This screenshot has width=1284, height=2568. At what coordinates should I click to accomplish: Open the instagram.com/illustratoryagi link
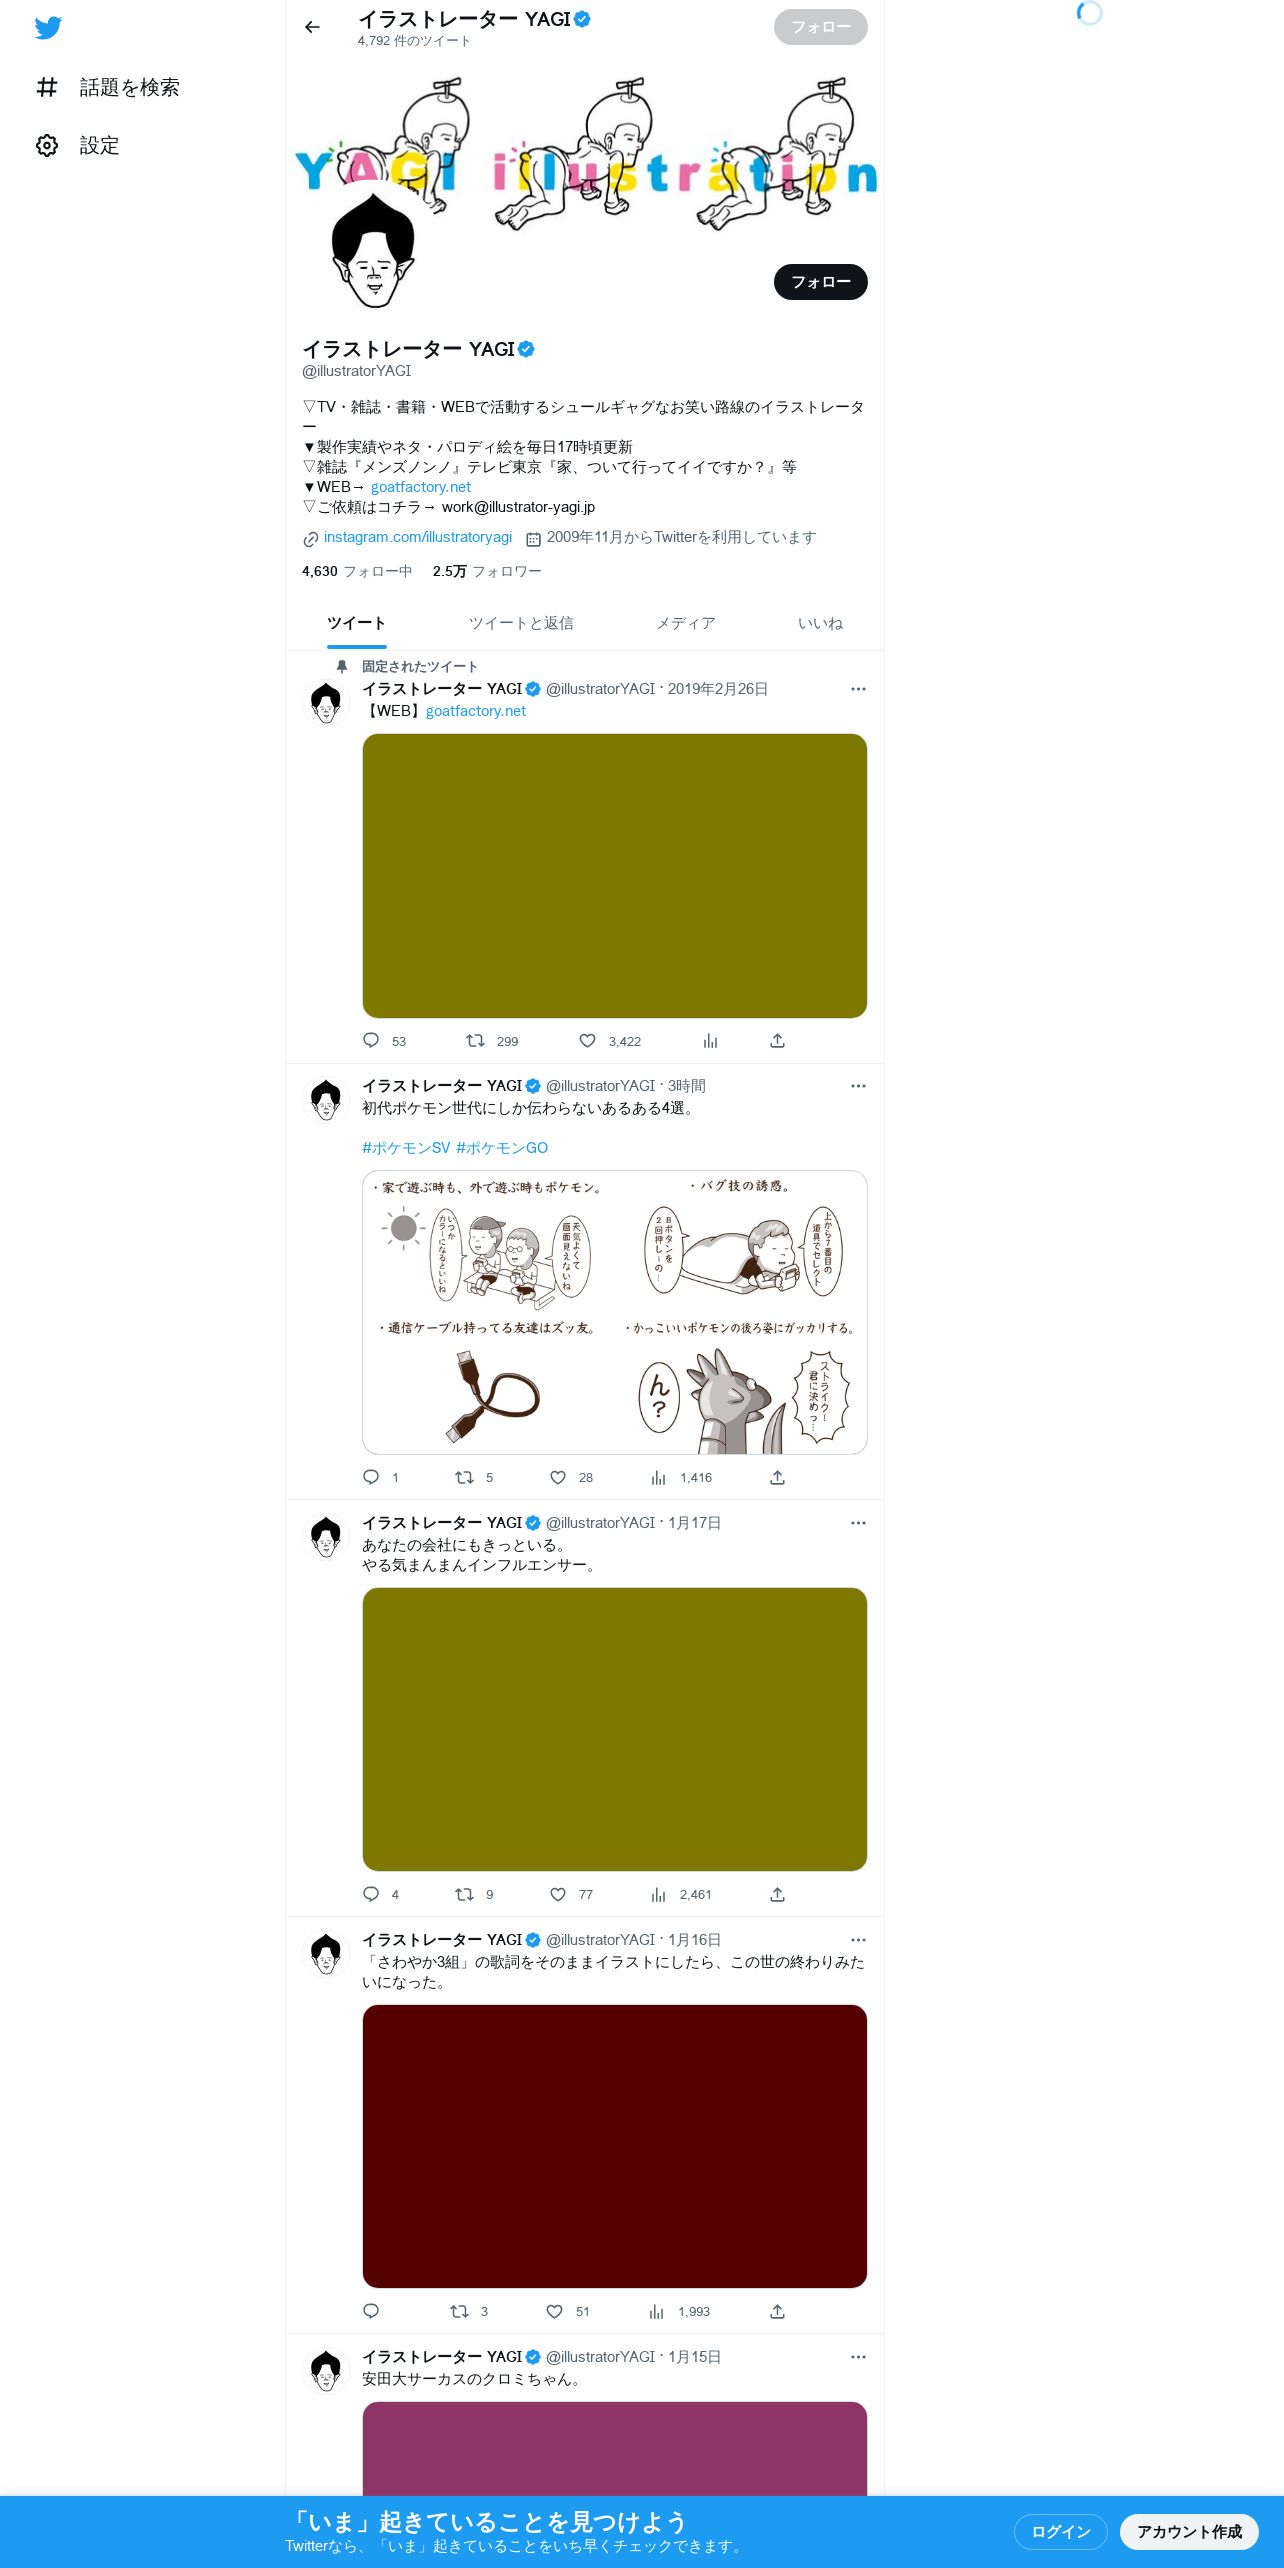click(418, 537)
